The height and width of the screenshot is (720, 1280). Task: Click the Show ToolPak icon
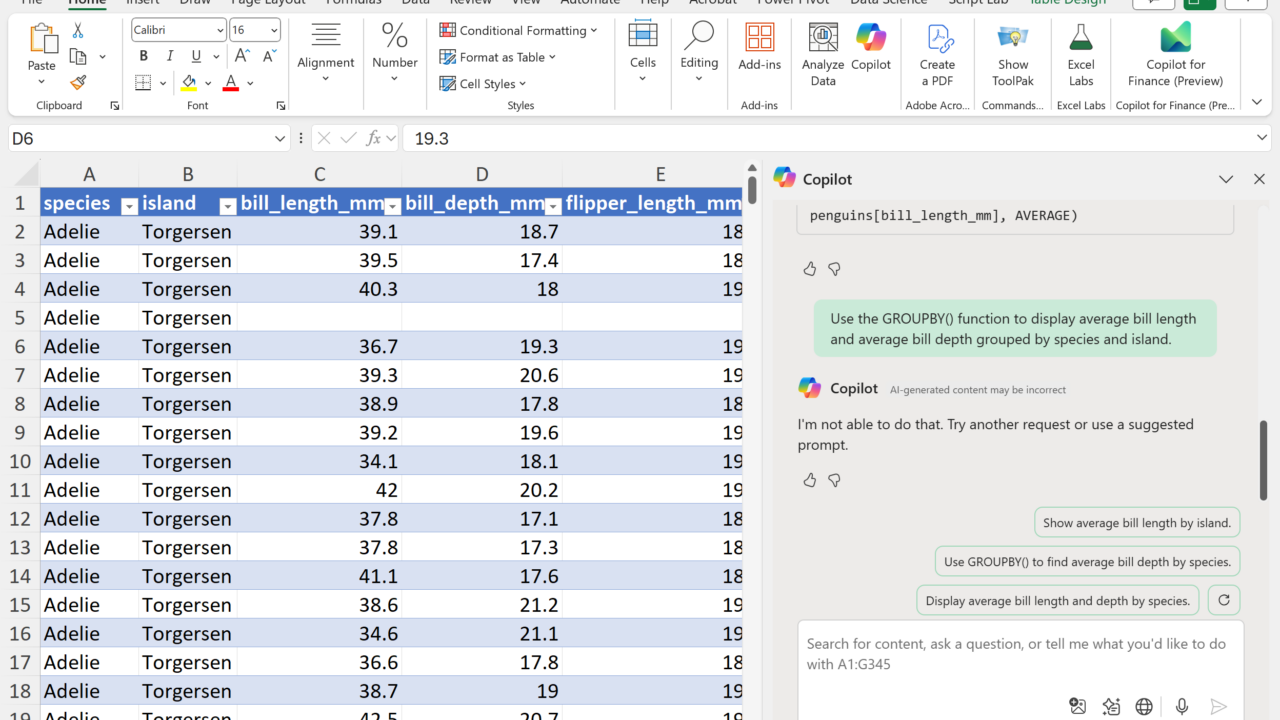1013,54
